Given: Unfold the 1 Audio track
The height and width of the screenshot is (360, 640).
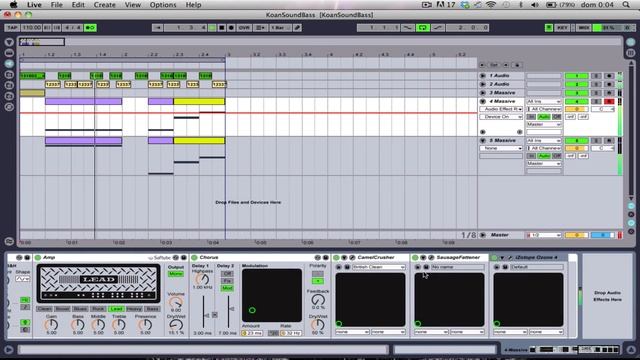Looking at the screenshot, I should 482,76.
